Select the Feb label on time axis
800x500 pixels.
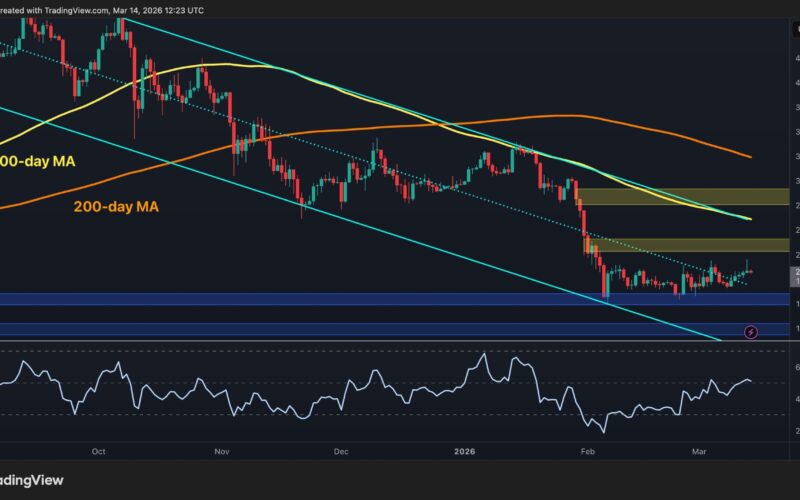[x=590, y=451]
